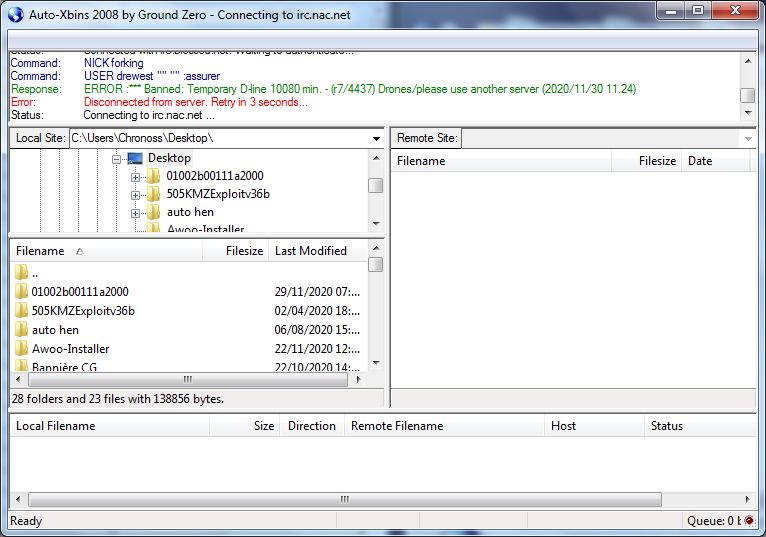Screen dimensions: 766x537
Task: Click the Direction queue column header
Action: (312, 426)
